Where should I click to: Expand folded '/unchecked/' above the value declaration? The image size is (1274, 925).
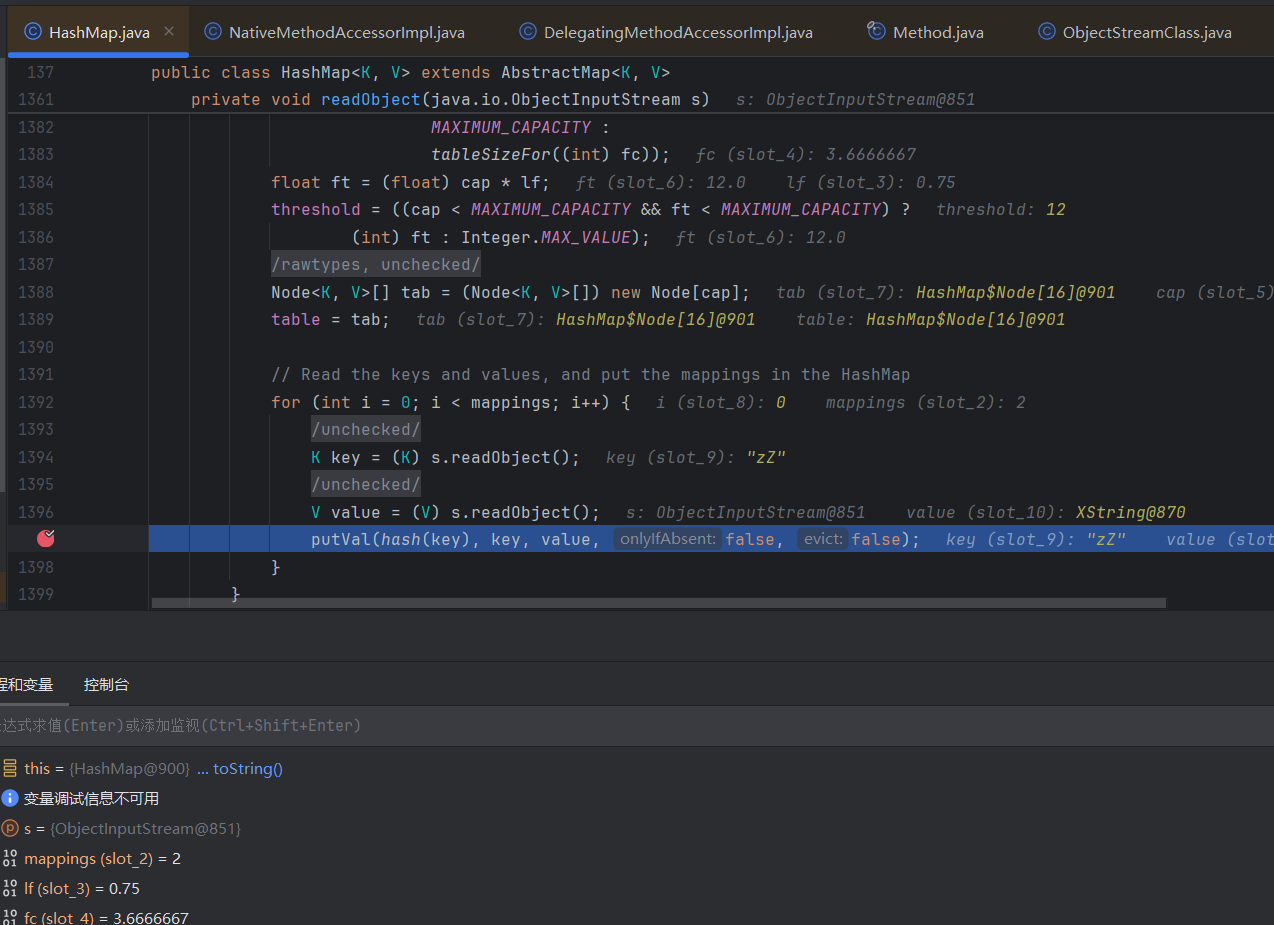pyautogui.click(x=365, y=484)
